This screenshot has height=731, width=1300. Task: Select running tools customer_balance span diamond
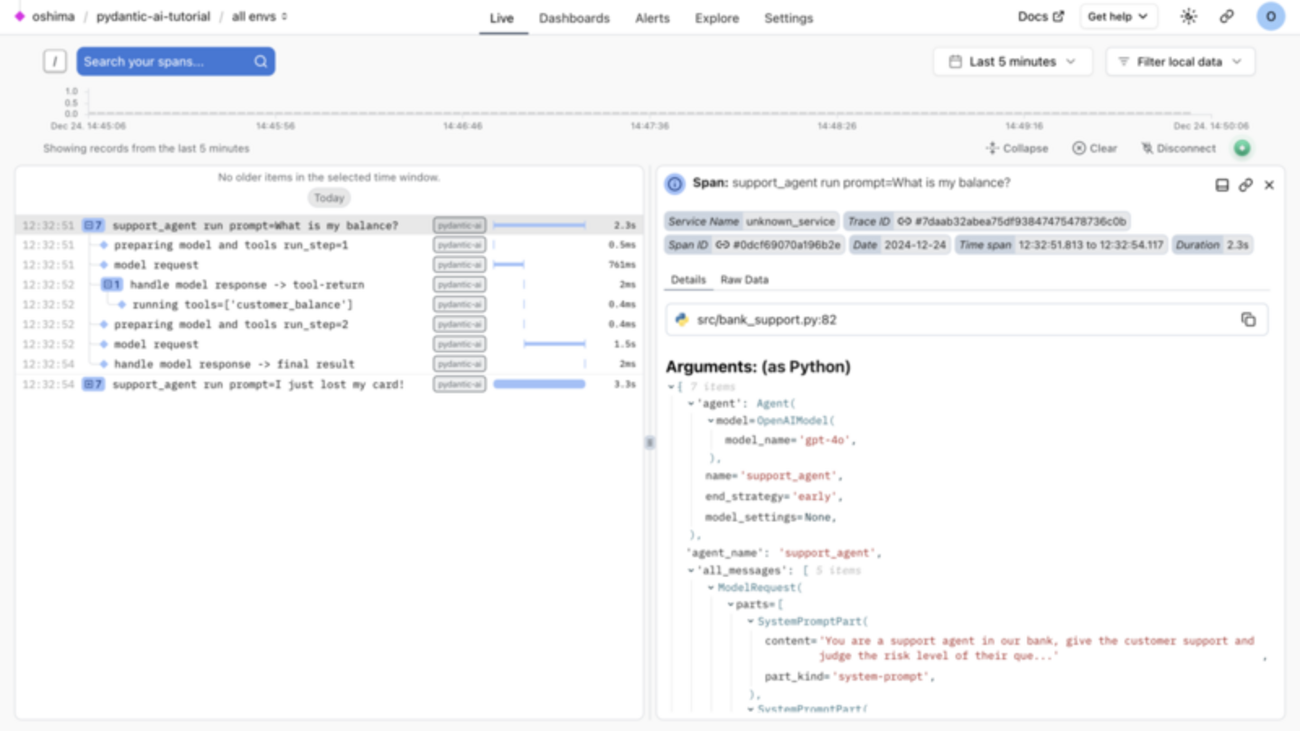coord(122,305)
